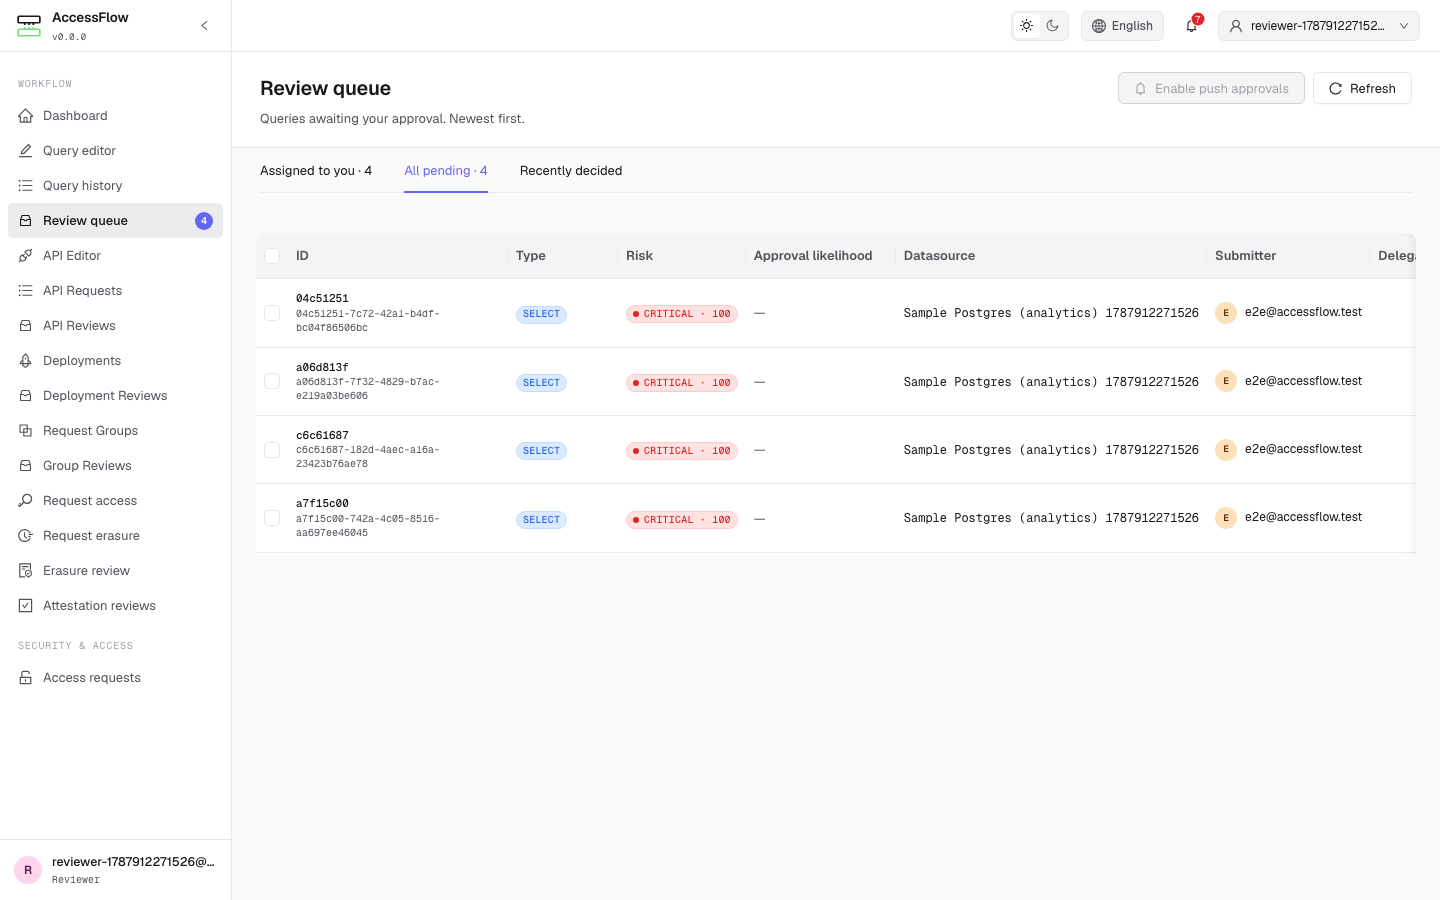Open query ID c6c61687
Screen dimensions: 1440x900
(322, 436)
